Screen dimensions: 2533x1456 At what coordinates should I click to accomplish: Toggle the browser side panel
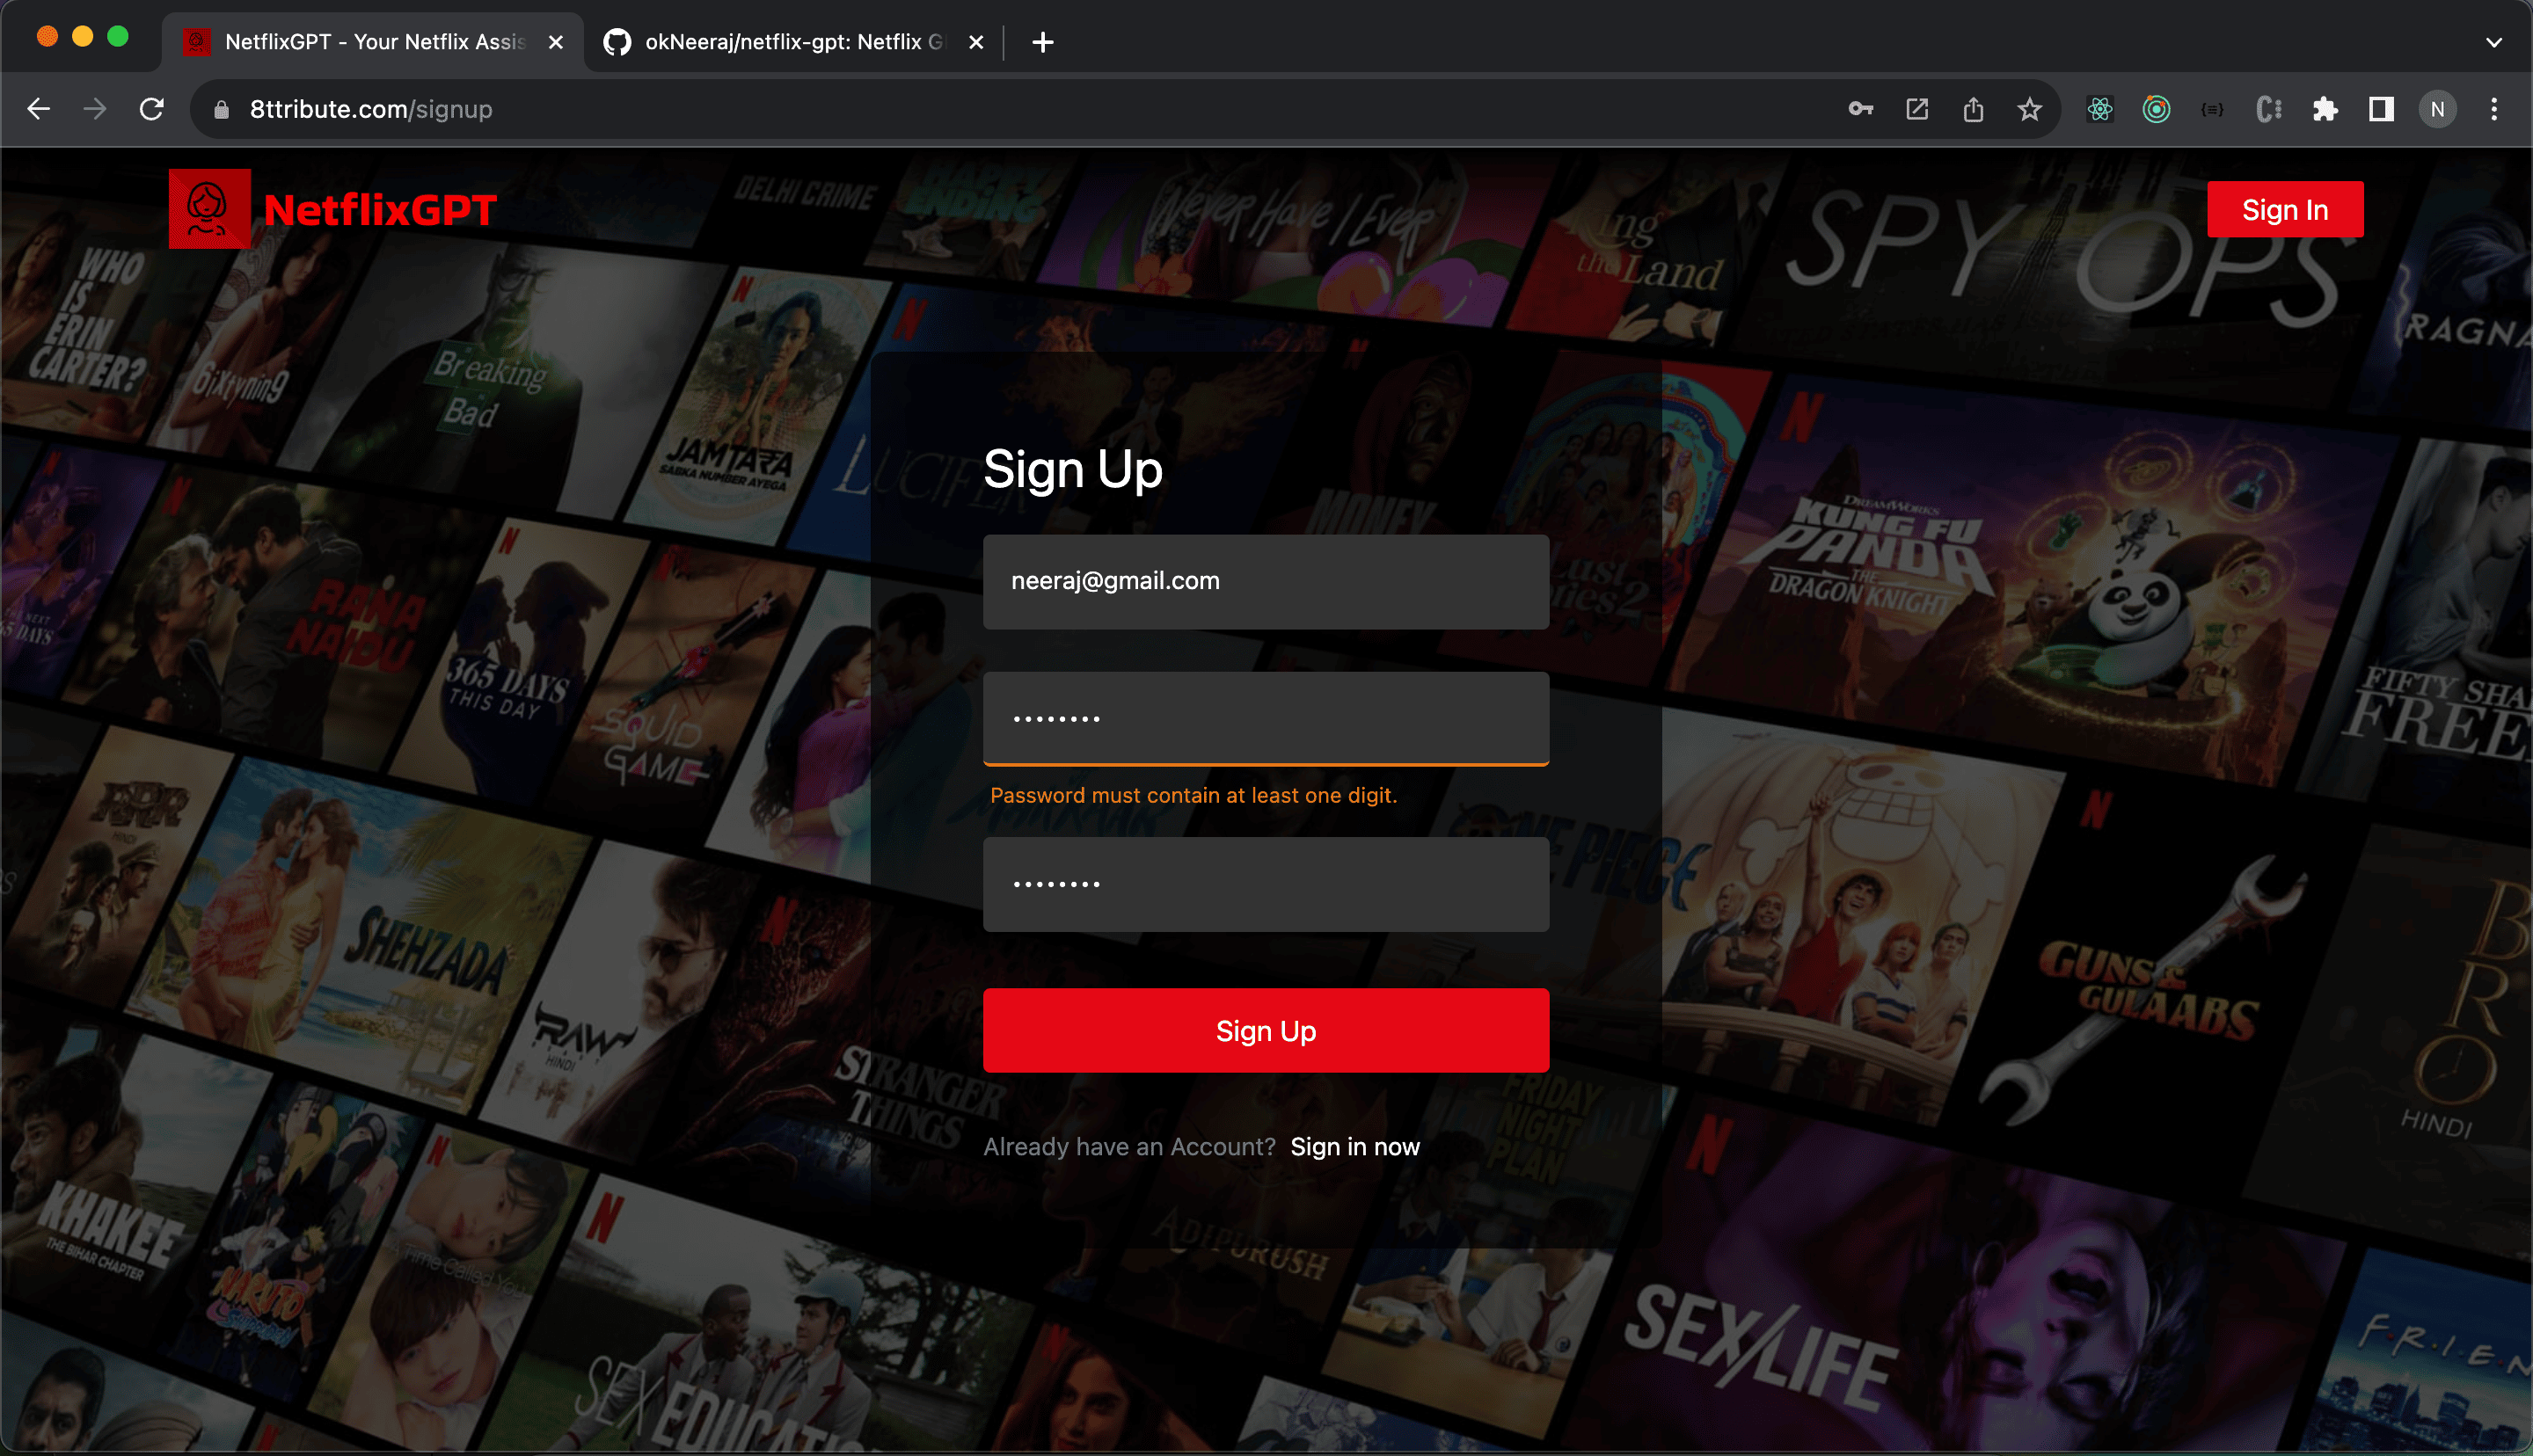point(2381,109)
